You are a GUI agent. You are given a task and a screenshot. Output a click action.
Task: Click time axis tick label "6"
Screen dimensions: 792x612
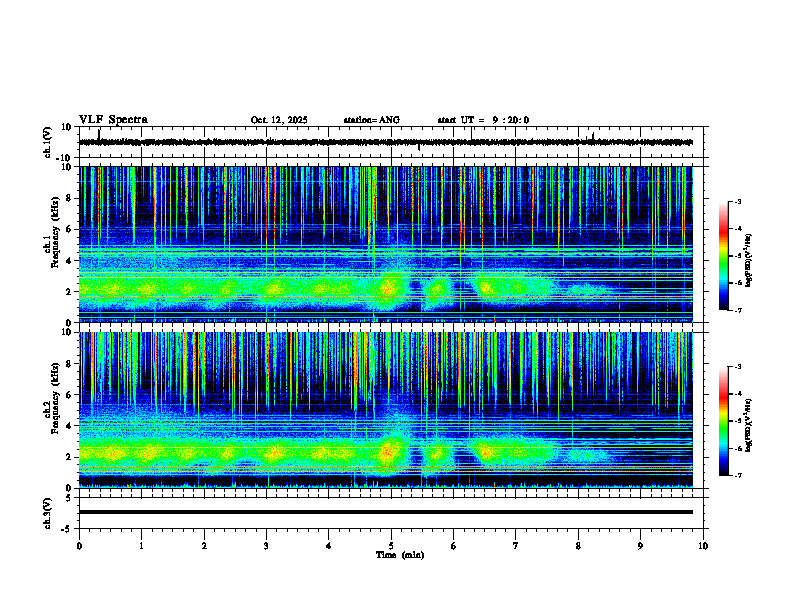[x=453, y=546]
